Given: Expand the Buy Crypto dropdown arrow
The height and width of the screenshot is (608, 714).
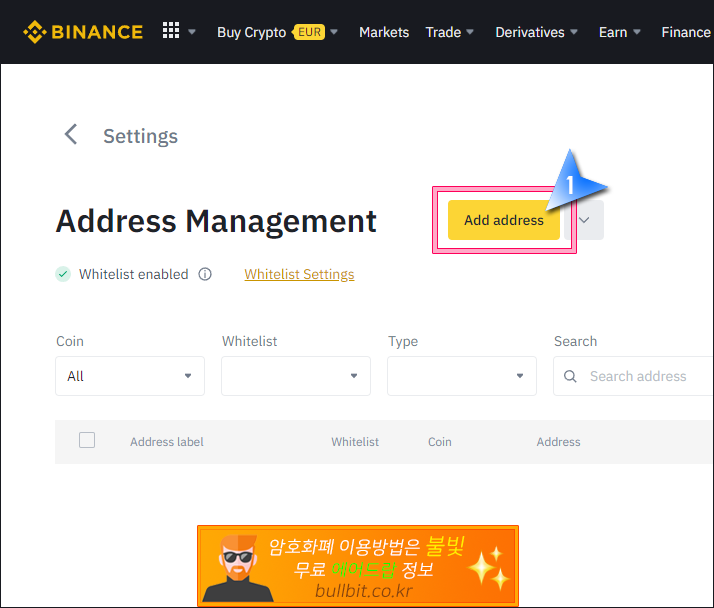Looking at the screenshot, I should [x=334, y=32].
